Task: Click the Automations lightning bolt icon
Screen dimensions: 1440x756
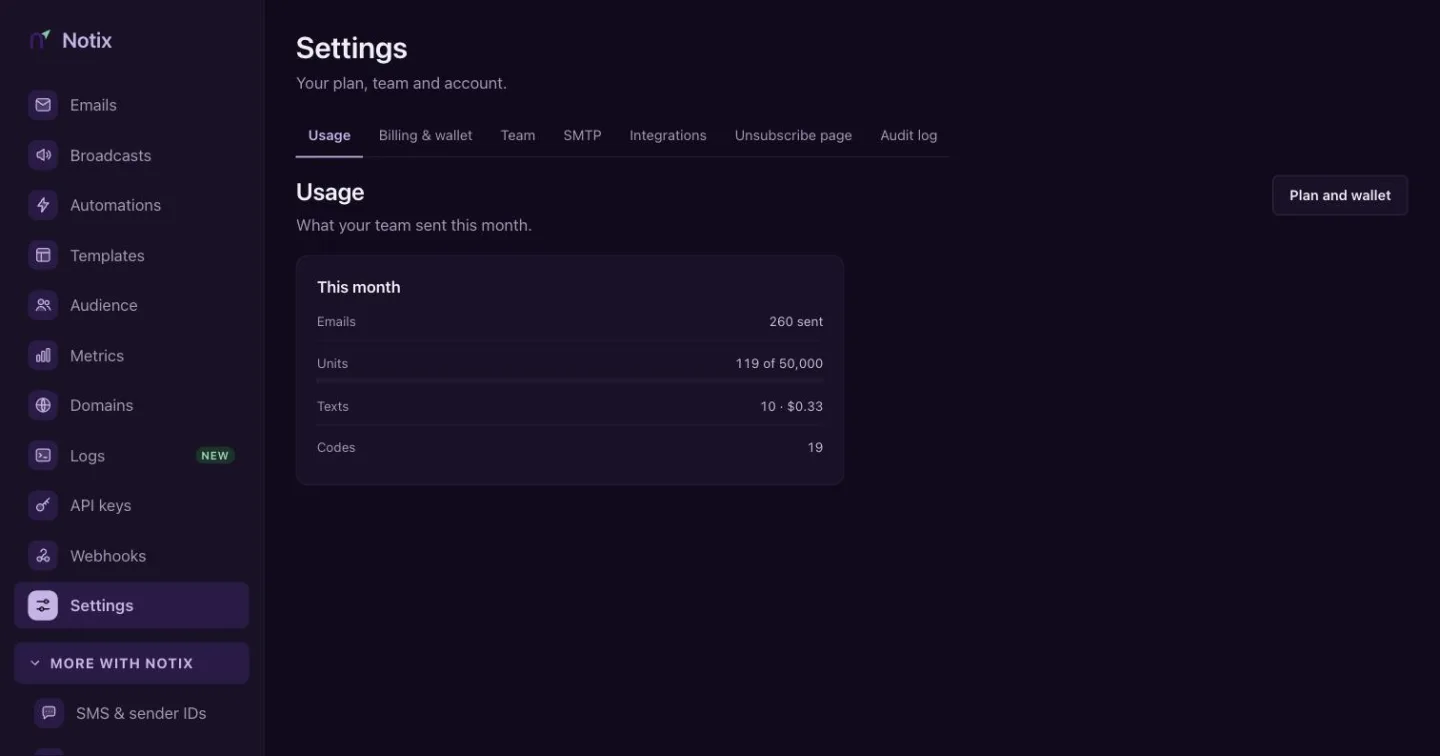Action: 43,205
